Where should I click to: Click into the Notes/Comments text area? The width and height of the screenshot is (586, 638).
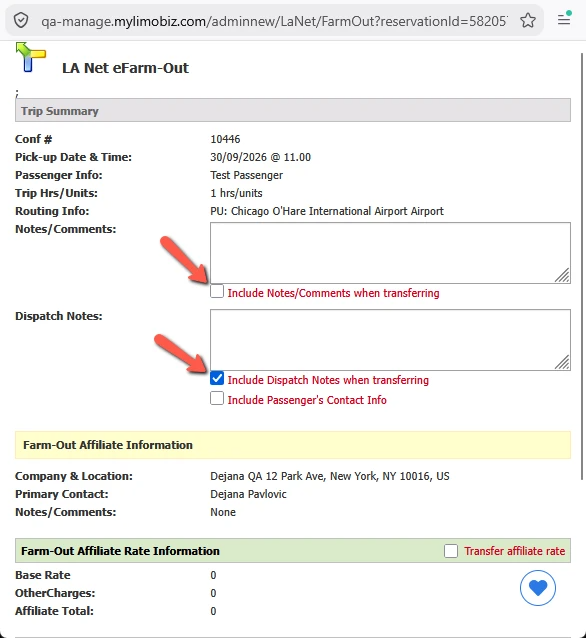(390, 253)
